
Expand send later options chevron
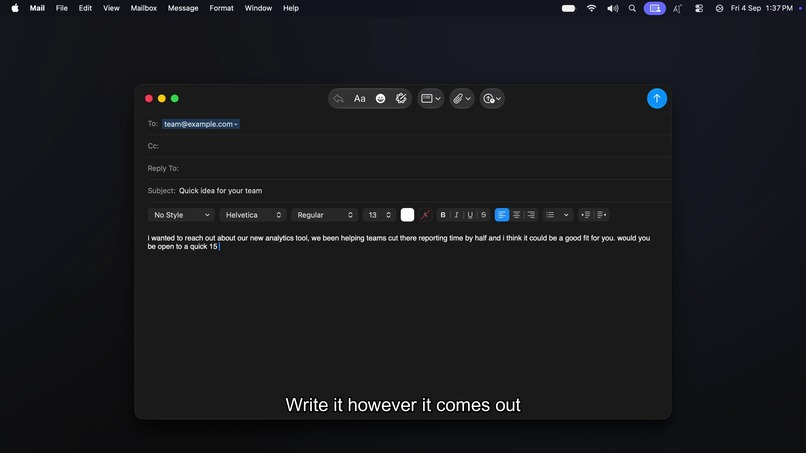pos(499,99)
